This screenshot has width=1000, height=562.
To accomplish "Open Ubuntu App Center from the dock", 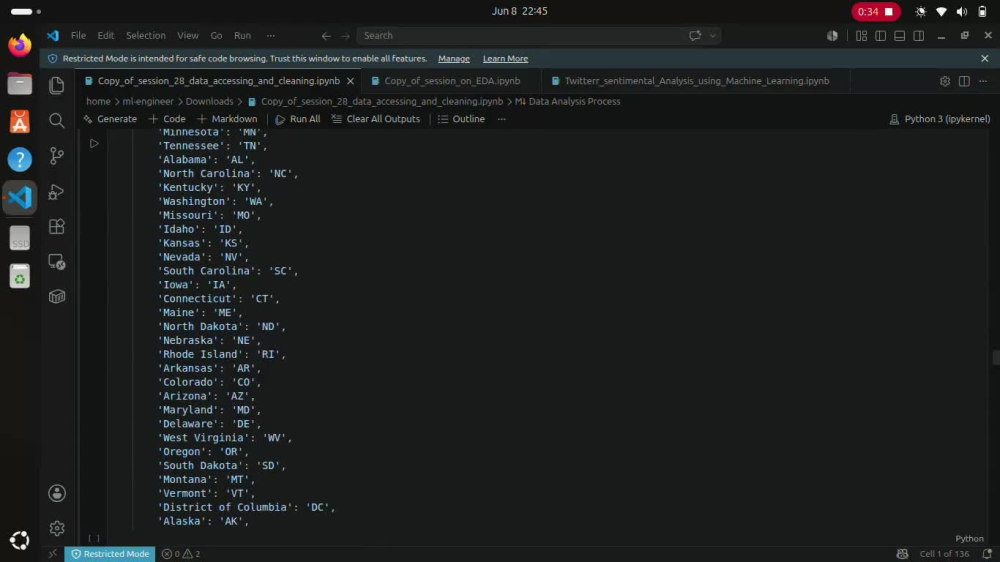I will 20,121.
